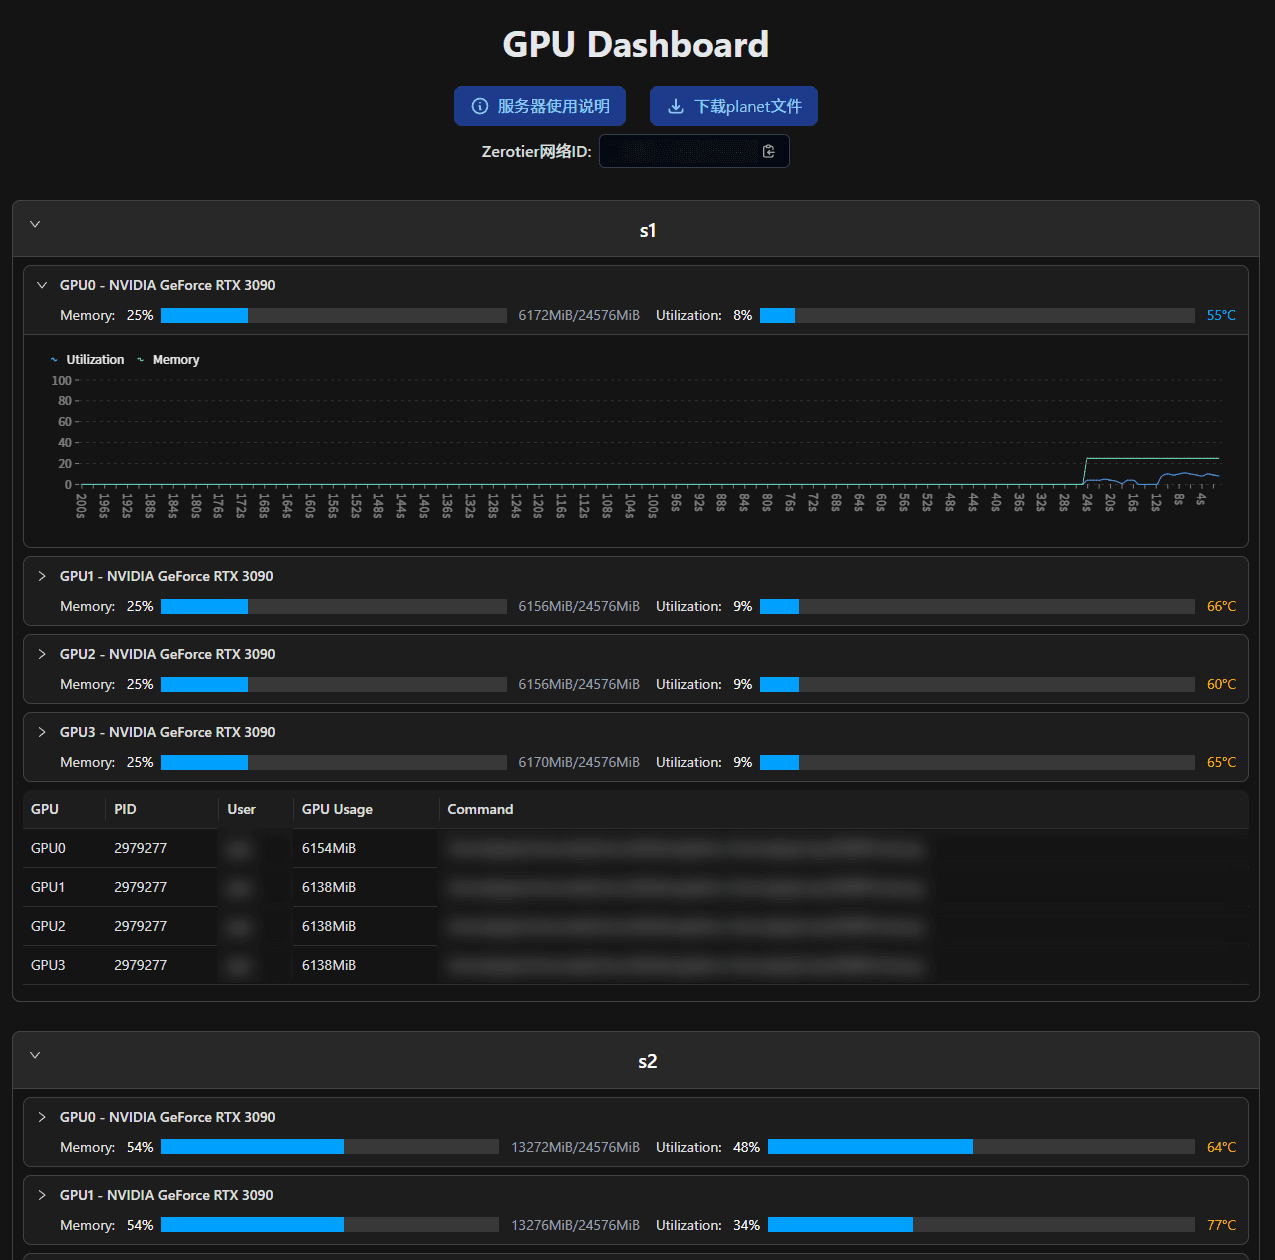Select the GPU0 row PID 2979277
Image resolution: width=1275 pixels, height=1260 pixels.
[x=140, y=848]
